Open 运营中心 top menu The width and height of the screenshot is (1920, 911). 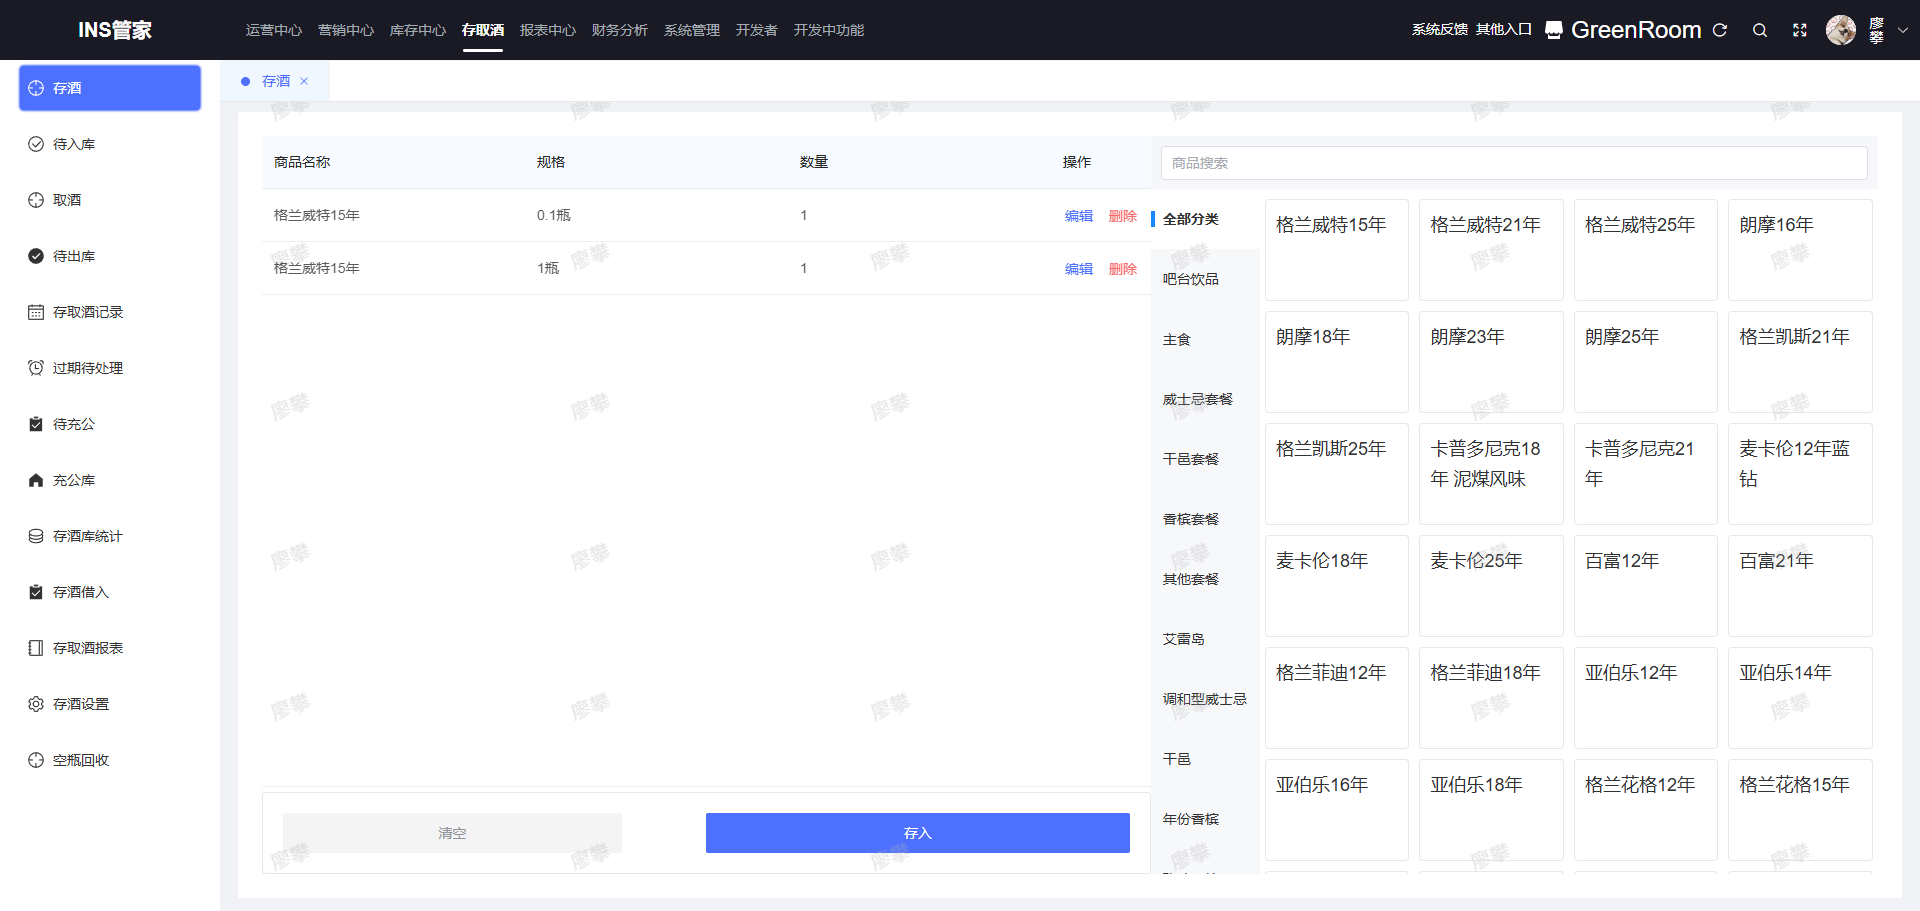point(274,30)
